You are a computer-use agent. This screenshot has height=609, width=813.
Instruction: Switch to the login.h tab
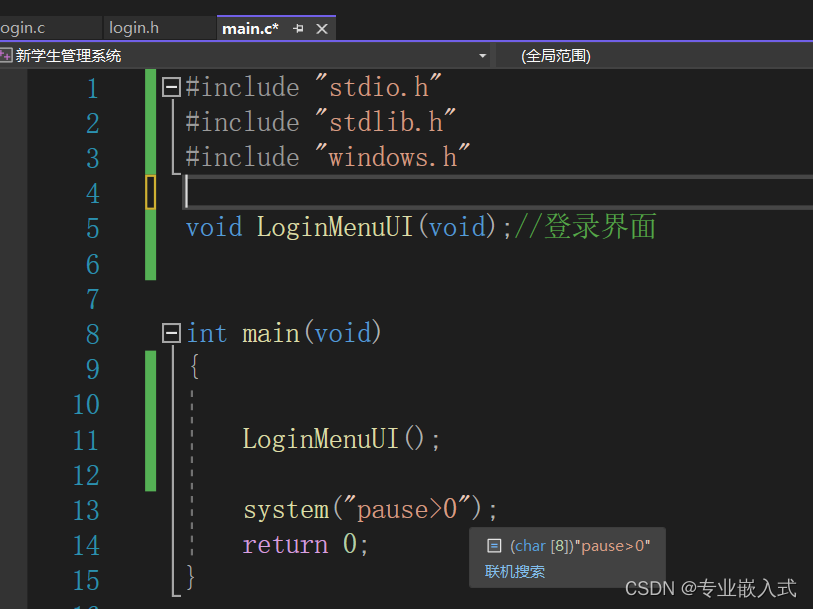(x=134, y=28)
